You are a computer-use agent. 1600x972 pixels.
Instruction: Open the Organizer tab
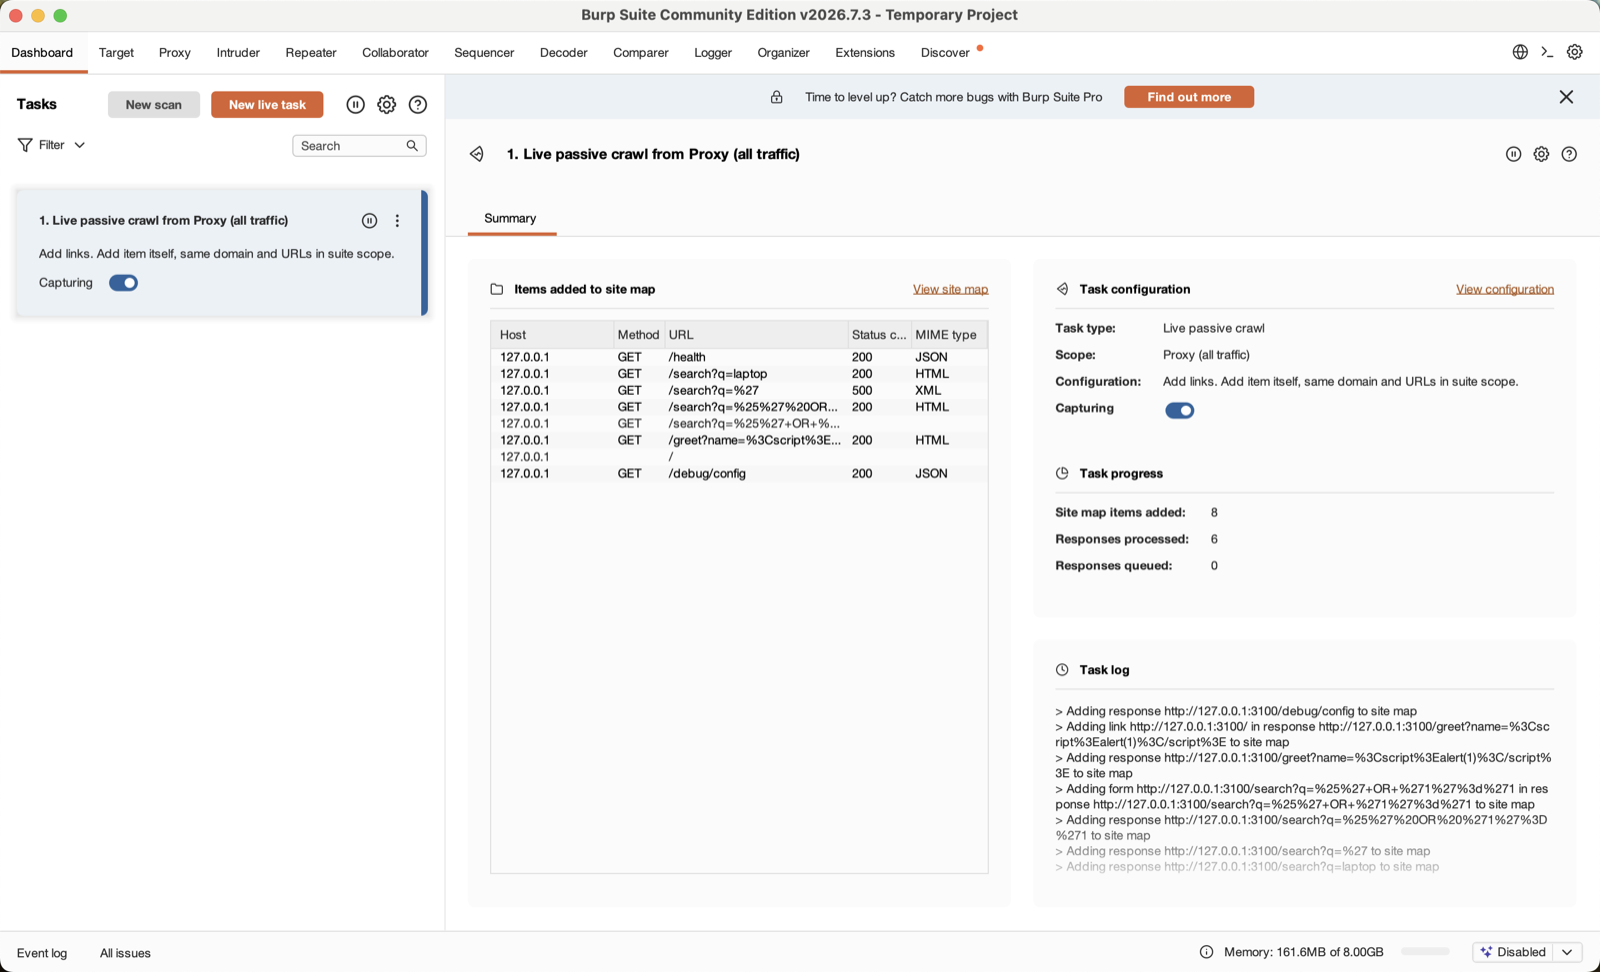(783, 52)
